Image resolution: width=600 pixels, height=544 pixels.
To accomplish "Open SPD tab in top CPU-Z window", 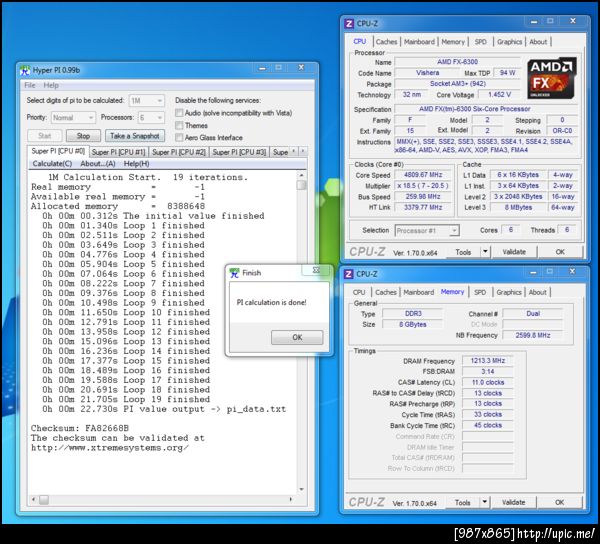I will 481,42.
